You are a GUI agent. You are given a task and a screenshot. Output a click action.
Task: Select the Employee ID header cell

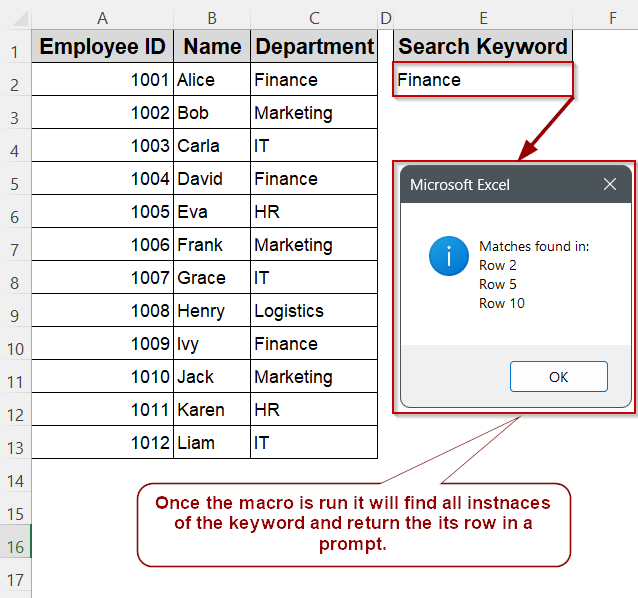102,47
